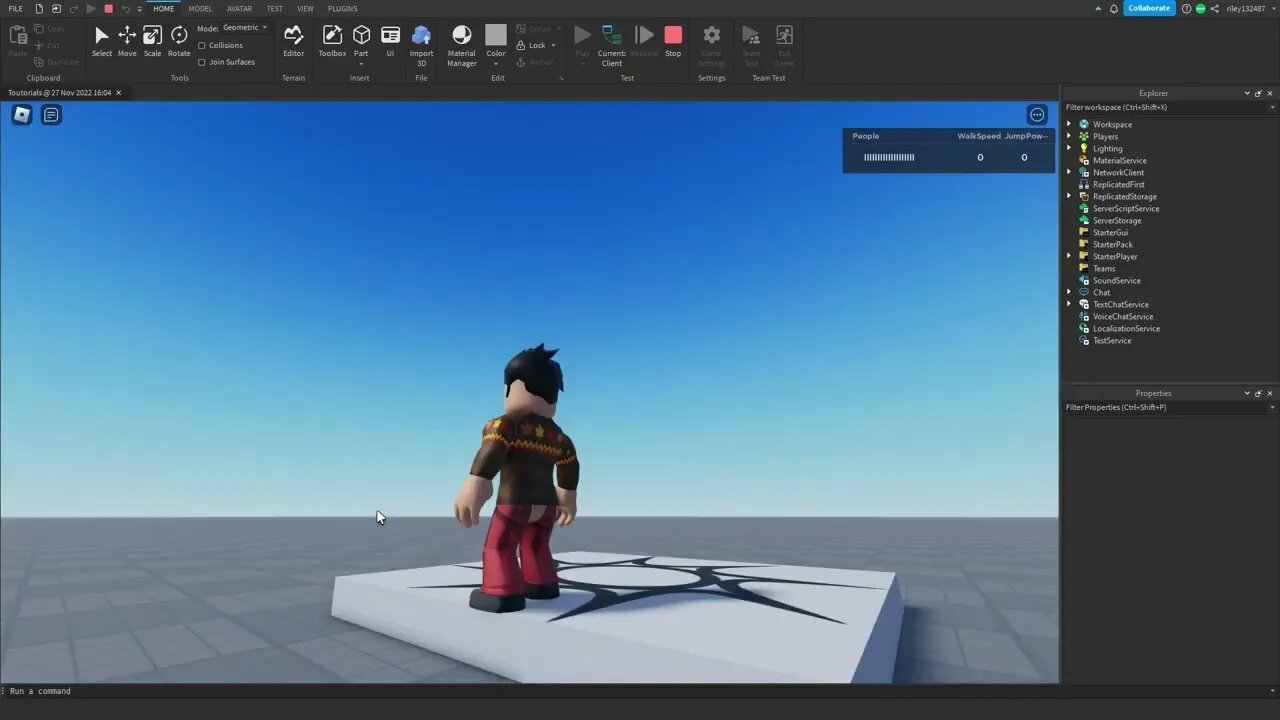Select MaterialService in Explorer
The image size is (1280, 720).
point(1120,160)
